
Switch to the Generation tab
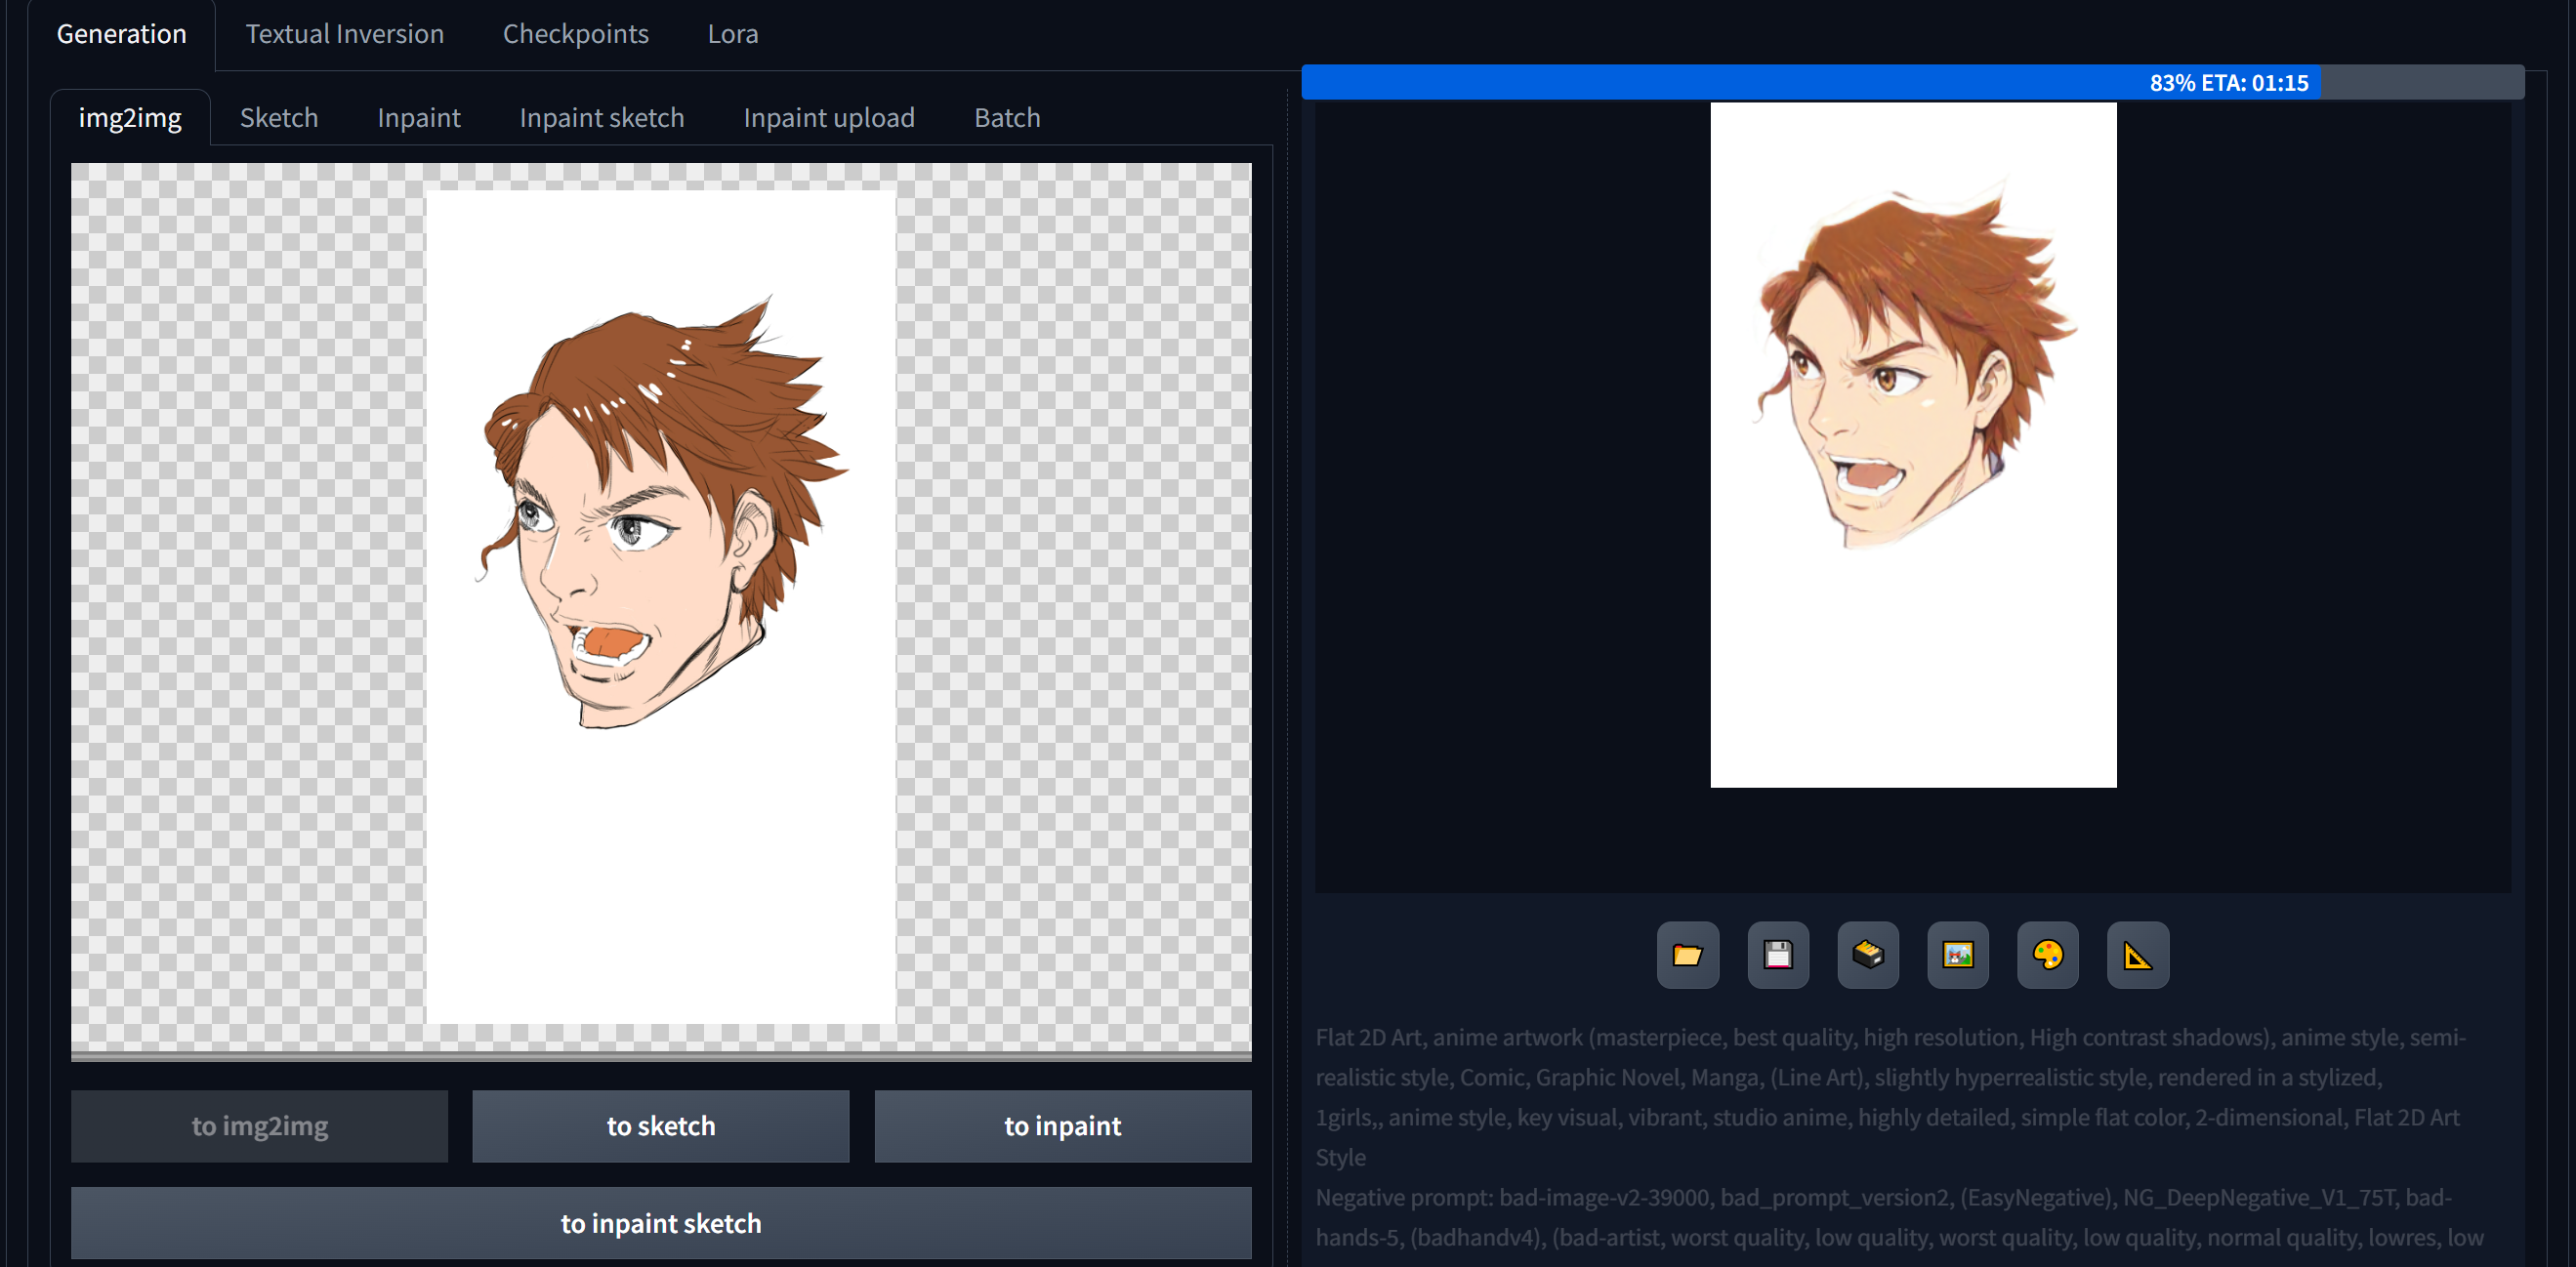pyautogui.click(x=122, y=34)
